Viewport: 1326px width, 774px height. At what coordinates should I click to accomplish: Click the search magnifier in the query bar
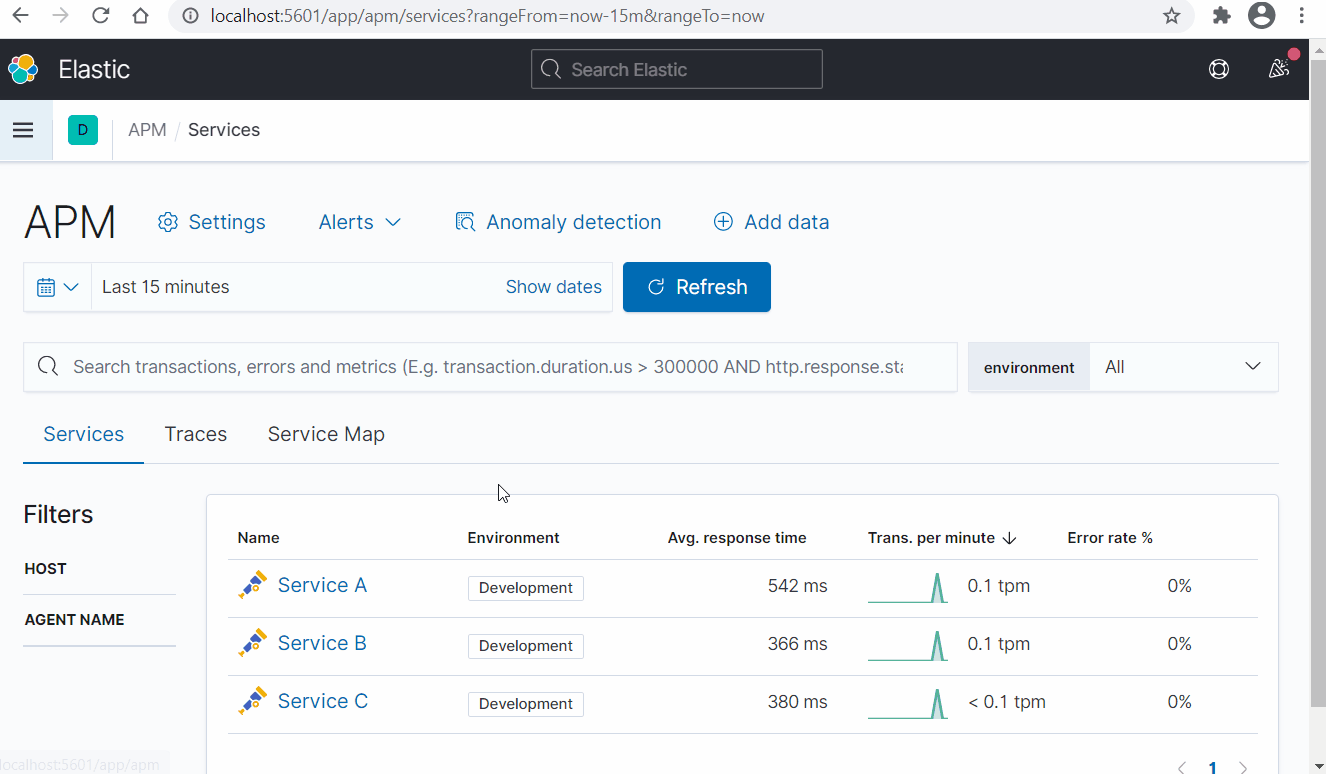click(x=47, y=366)
